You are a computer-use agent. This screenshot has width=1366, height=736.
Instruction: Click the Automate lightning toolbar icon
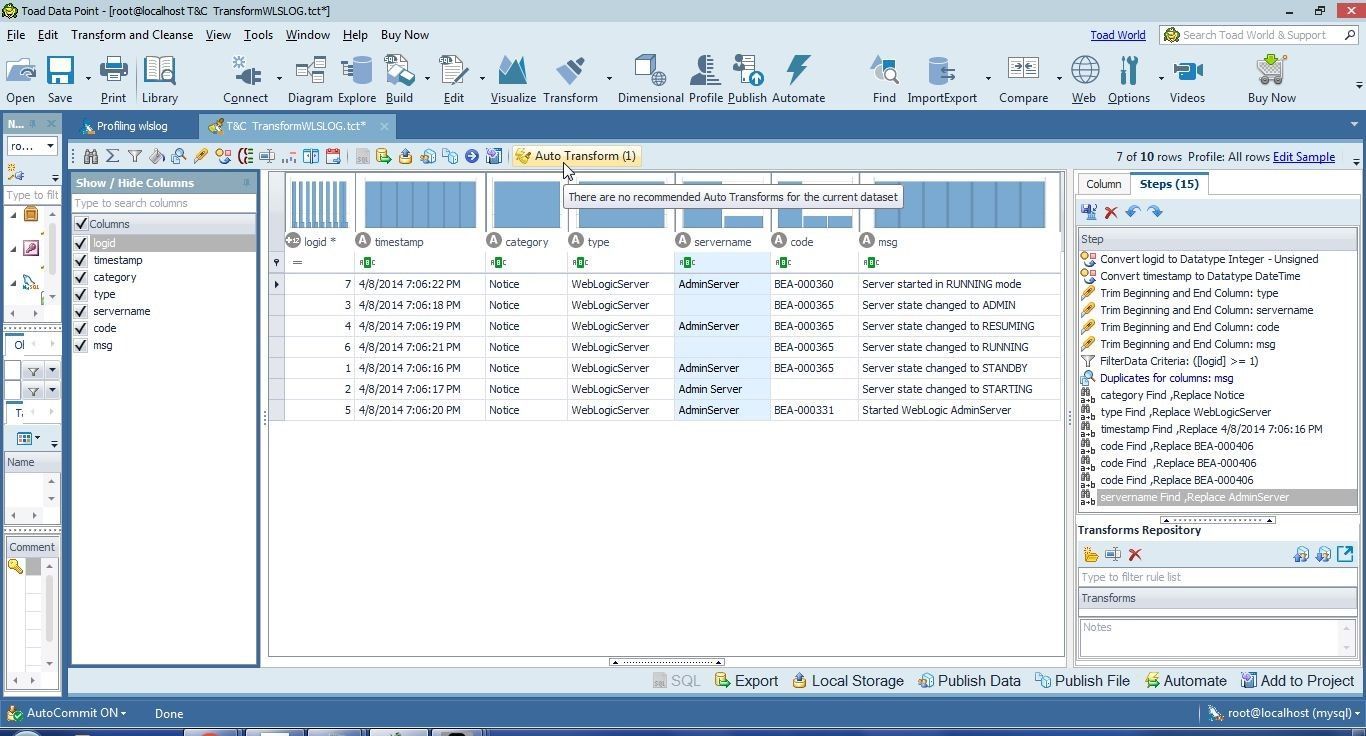[x=798, y=80]
